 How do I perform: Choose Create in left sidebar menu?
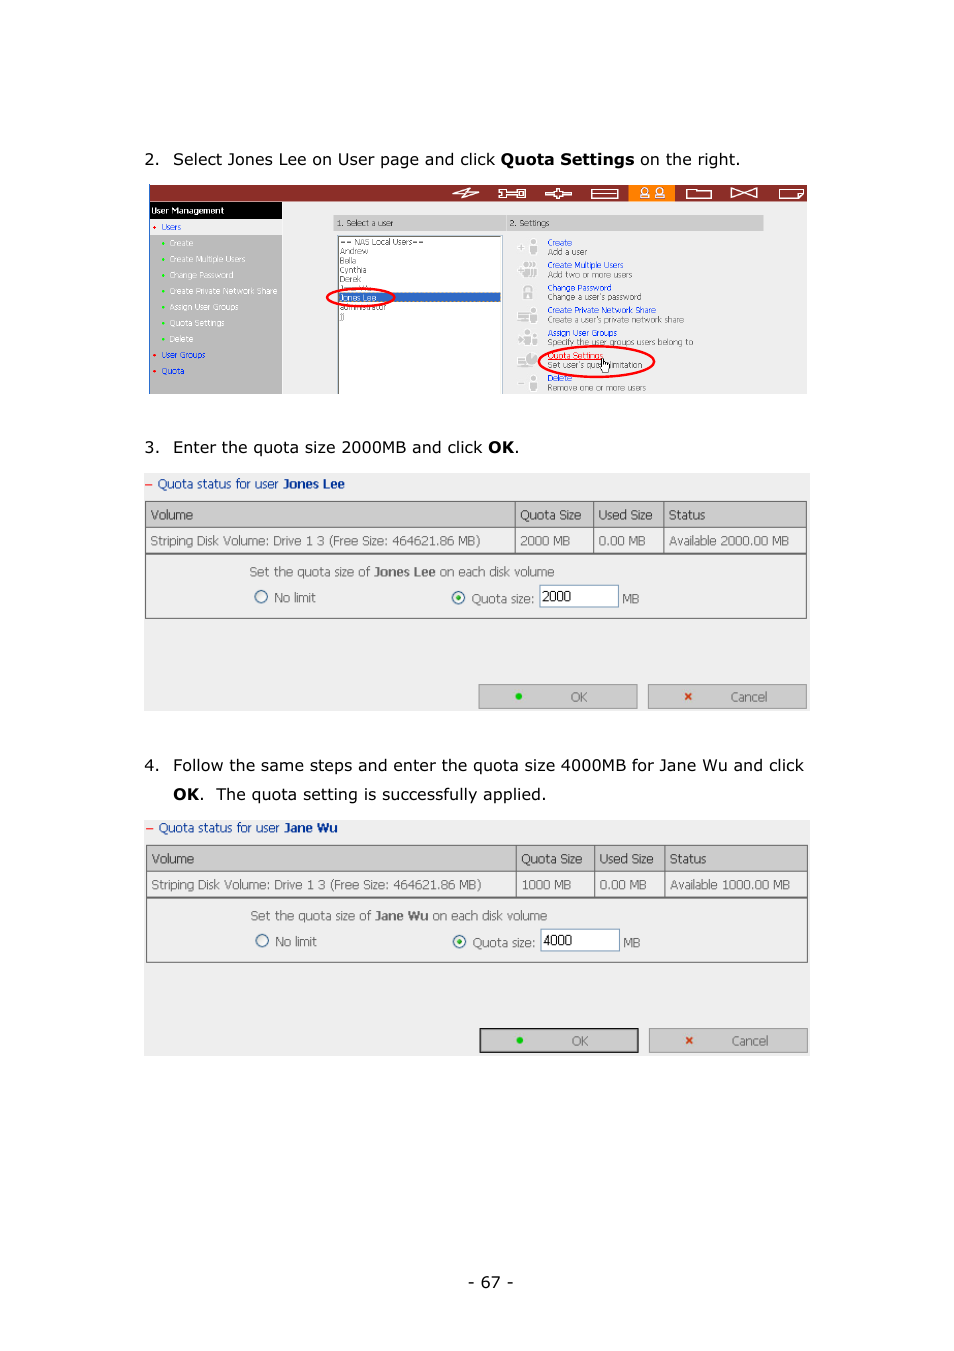click(181, 243)
